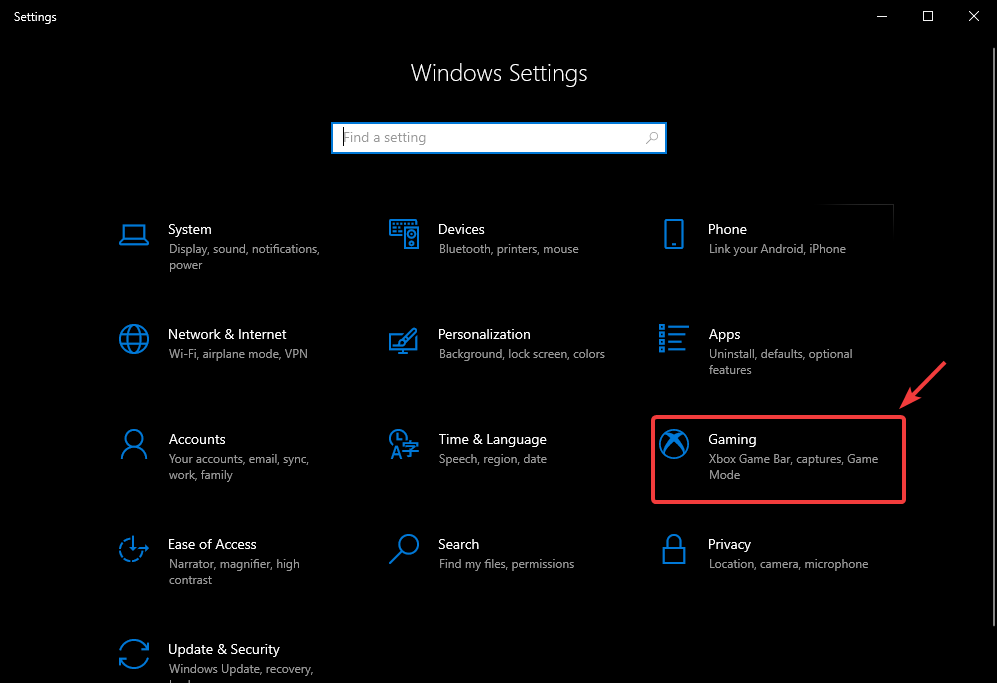Select the Time & Language icon
The width and height of the screenshot is (997, 683).
tap(403, 444)
